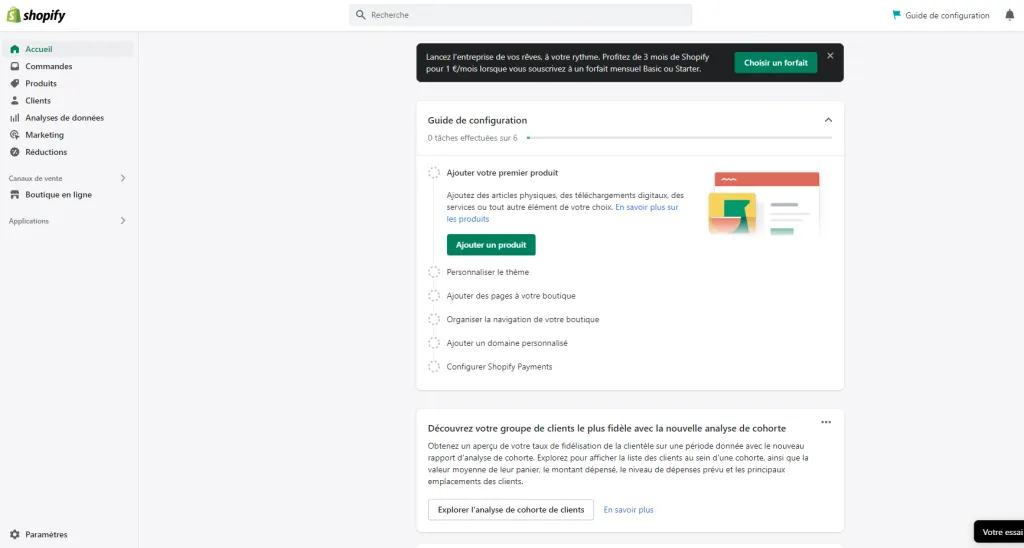Open the cohort card three-dot menu
Screen dimensions: 1024x548
pyautogui.click(x=826, y=422)
